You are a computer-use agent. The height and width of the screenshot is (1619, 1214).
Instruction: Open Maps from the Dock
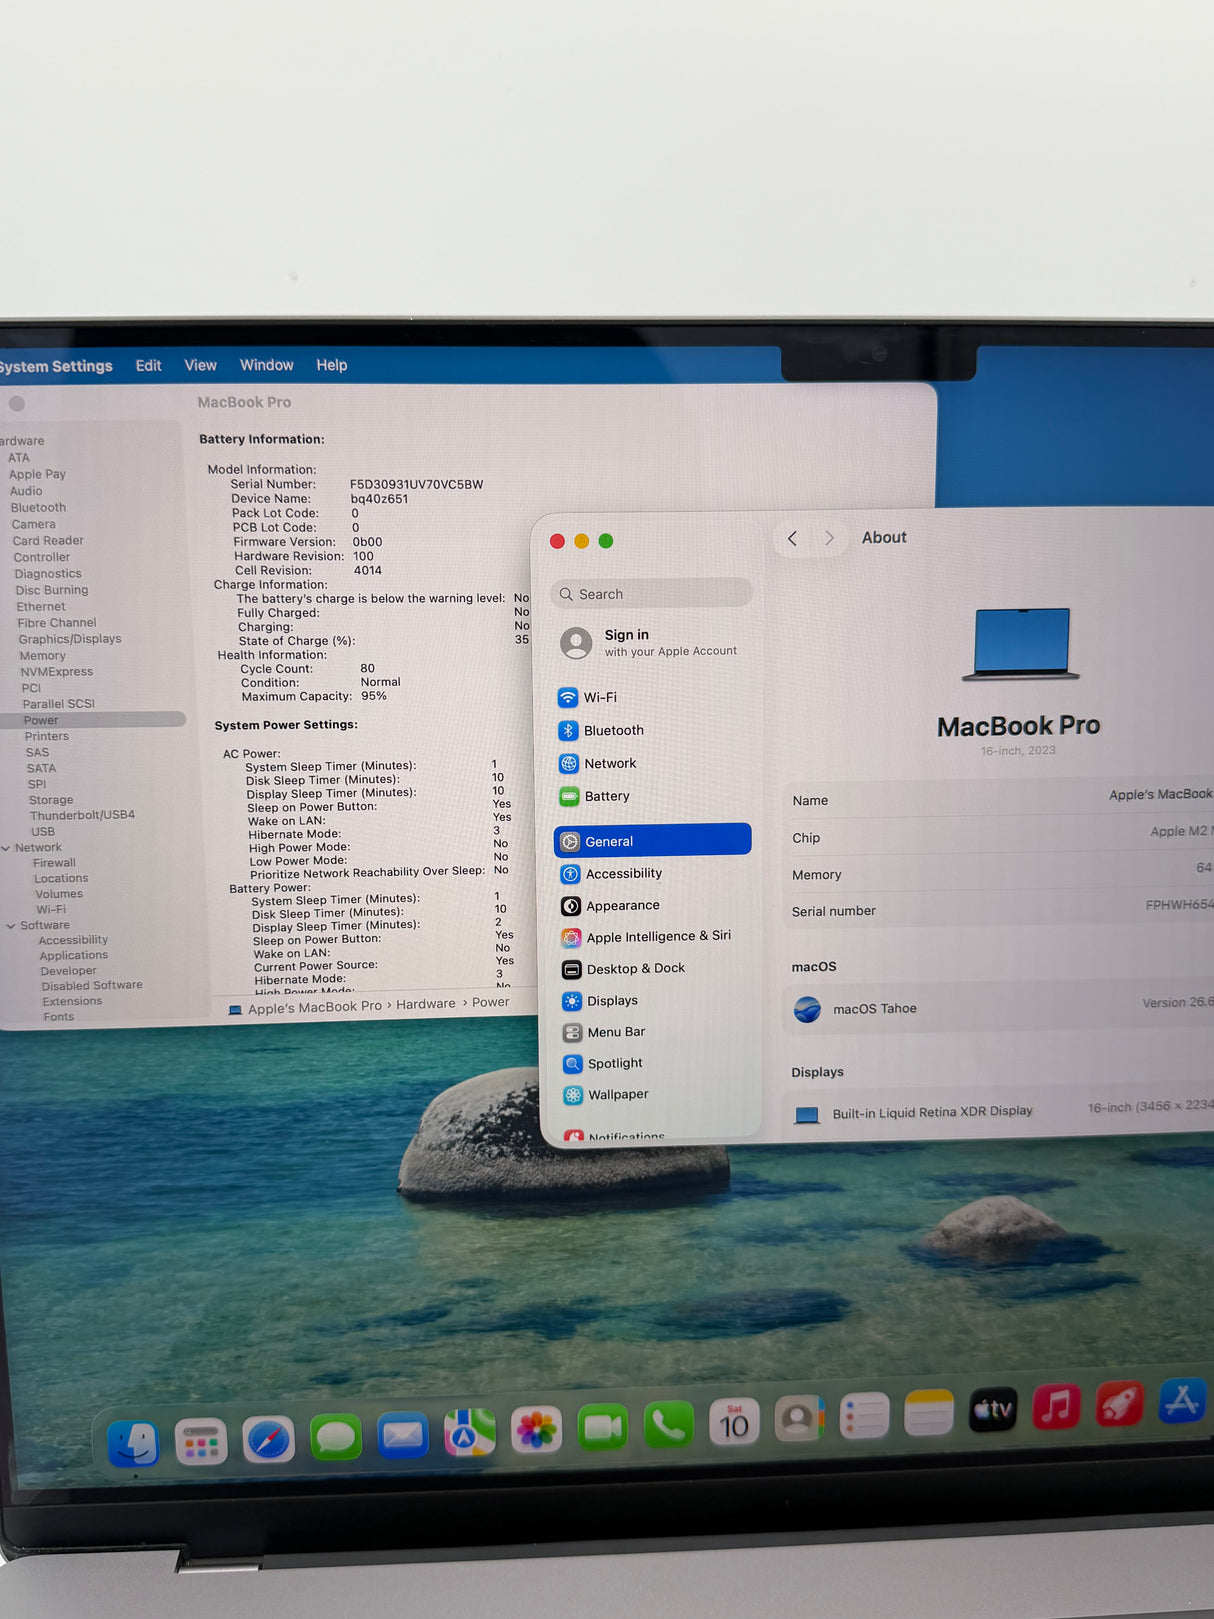pos(470,1433)
